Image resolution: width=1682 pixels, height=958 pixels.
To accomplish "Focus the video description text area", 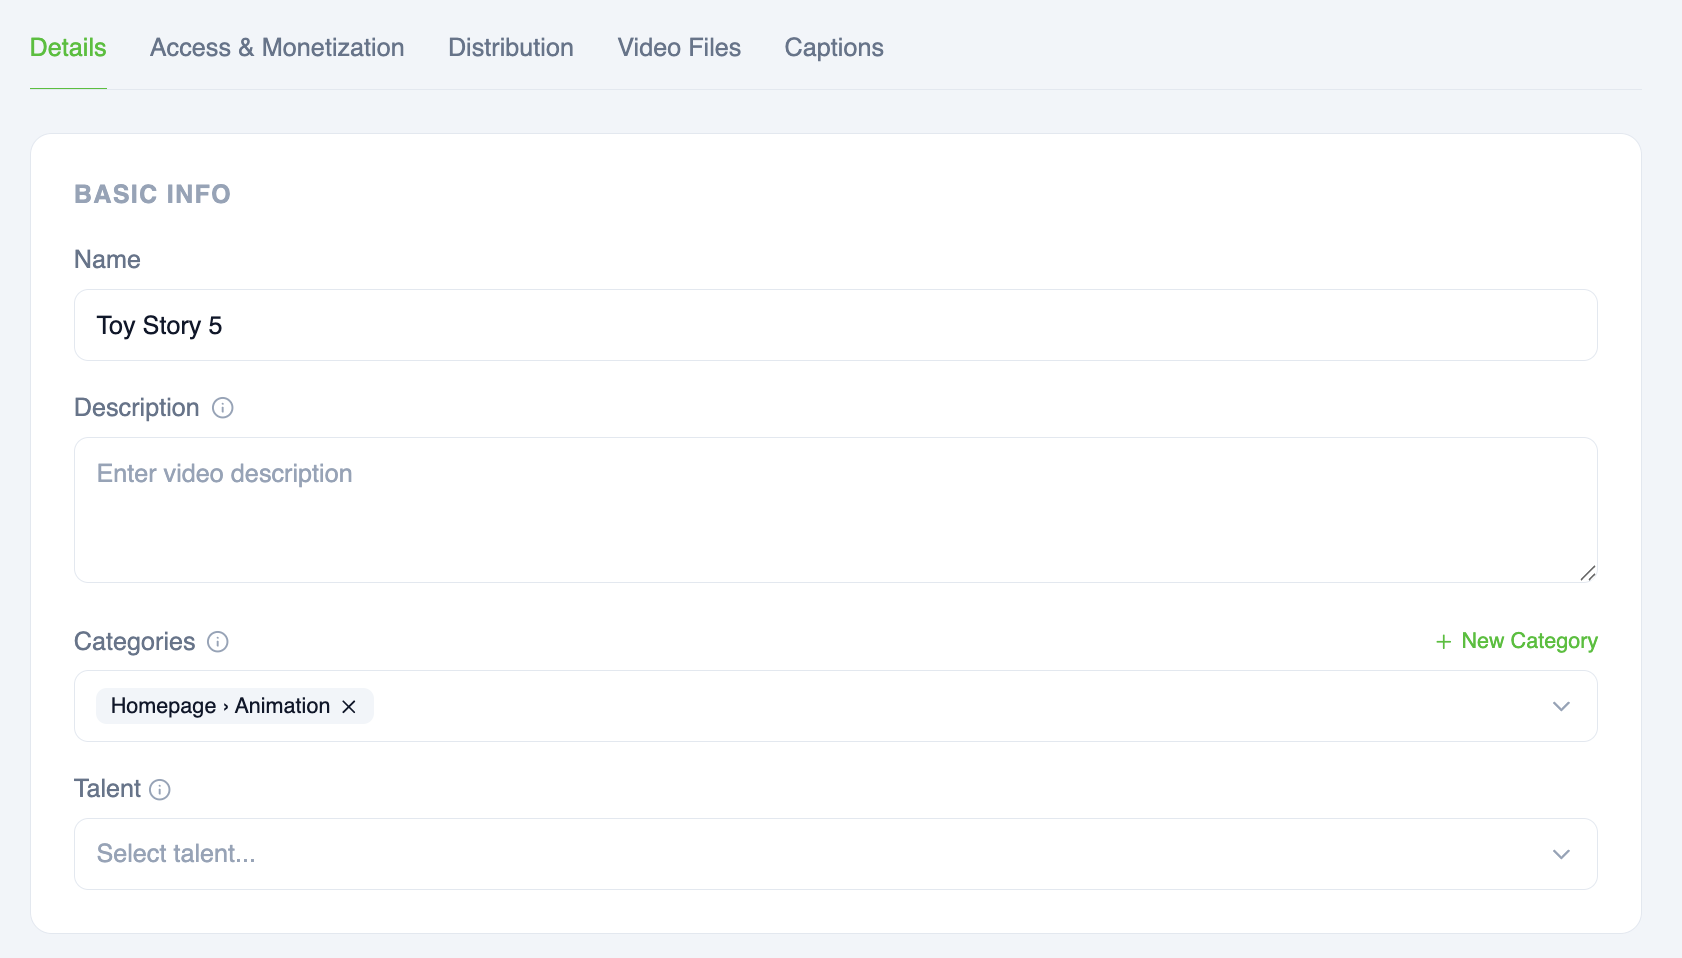I will click(x=836, y=510).
